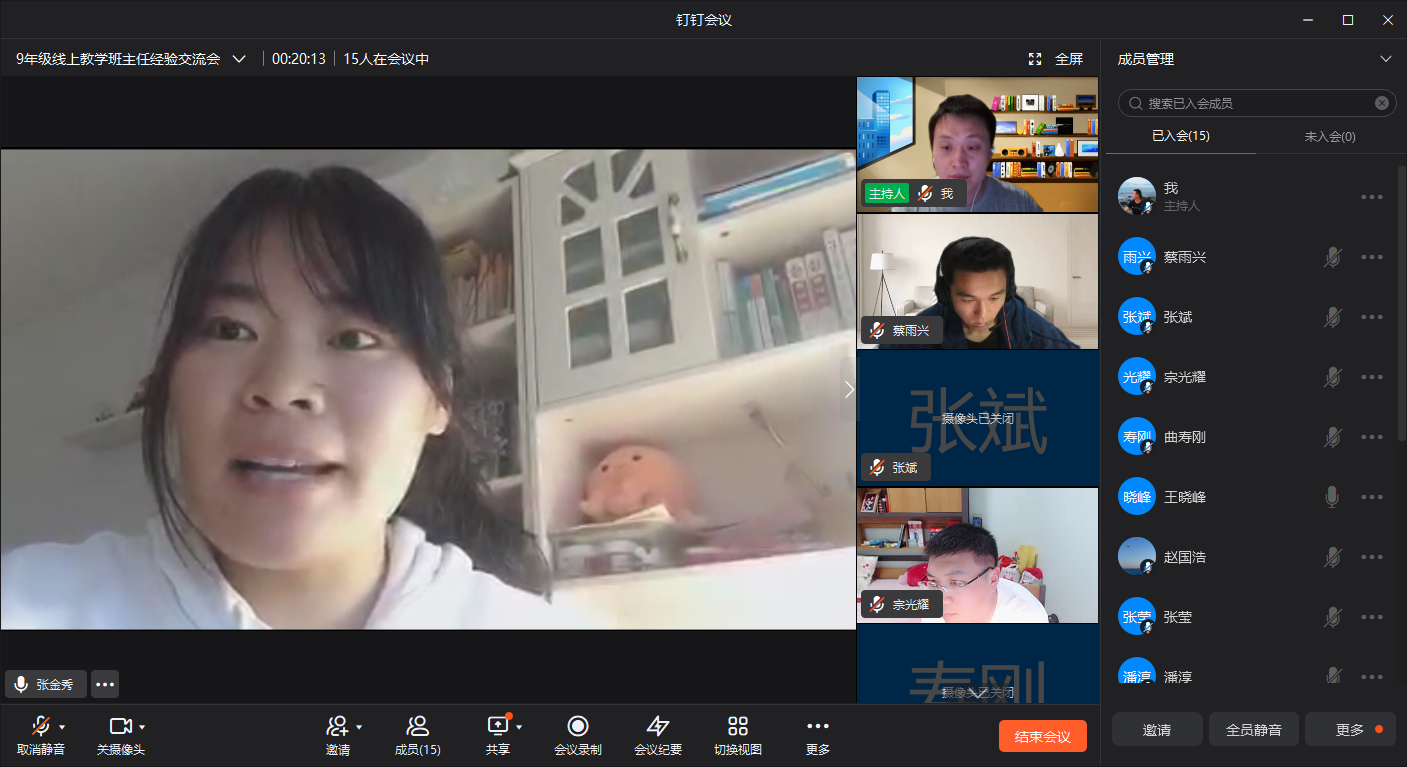The image size is (1407, 767).
Task: Click the 会议录制 record icon
Action: click(x=577, y=727)
